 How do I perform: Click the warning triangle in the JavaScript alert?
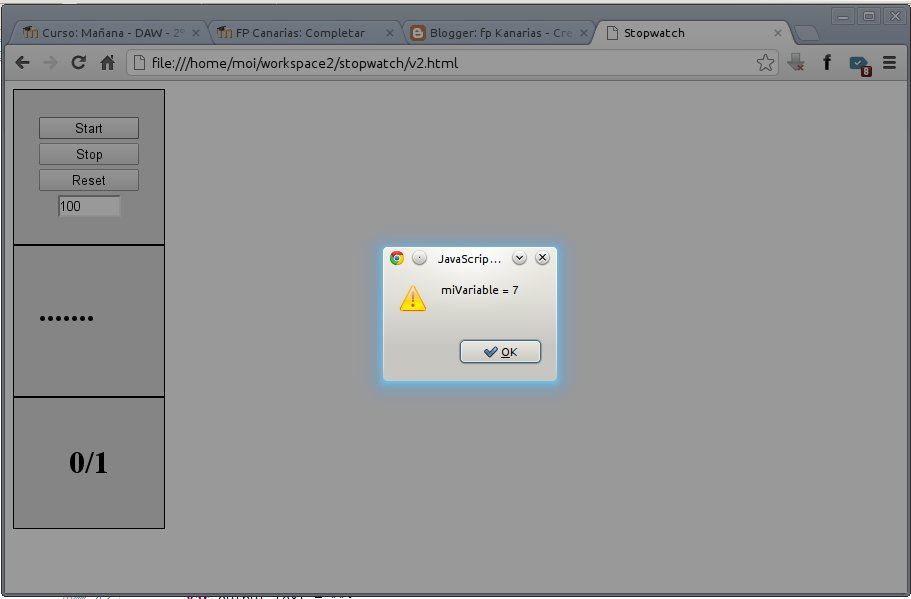[x=412, y=299]
